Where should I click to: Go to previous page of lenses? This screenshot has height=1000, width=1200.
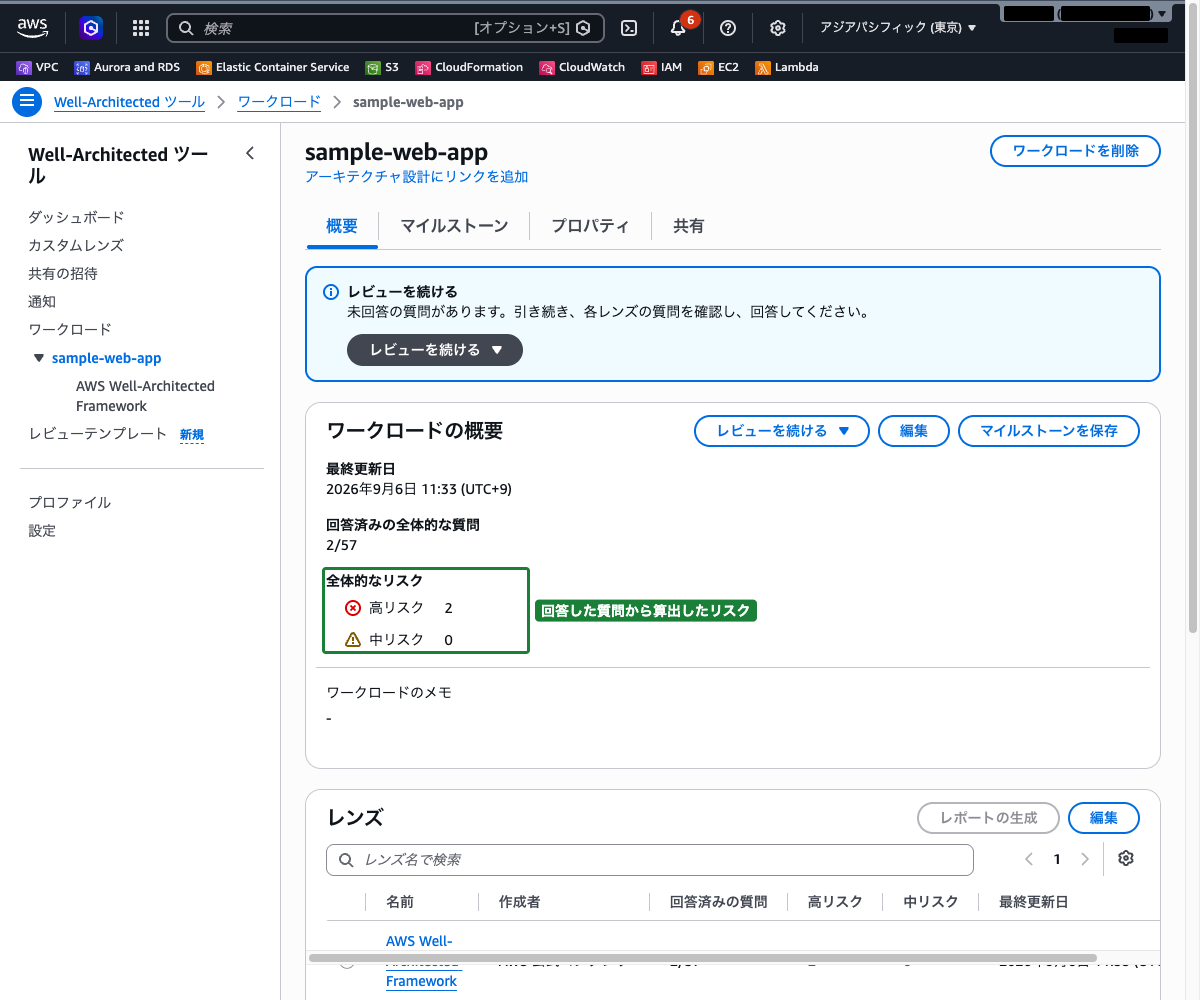[1029, 859]
